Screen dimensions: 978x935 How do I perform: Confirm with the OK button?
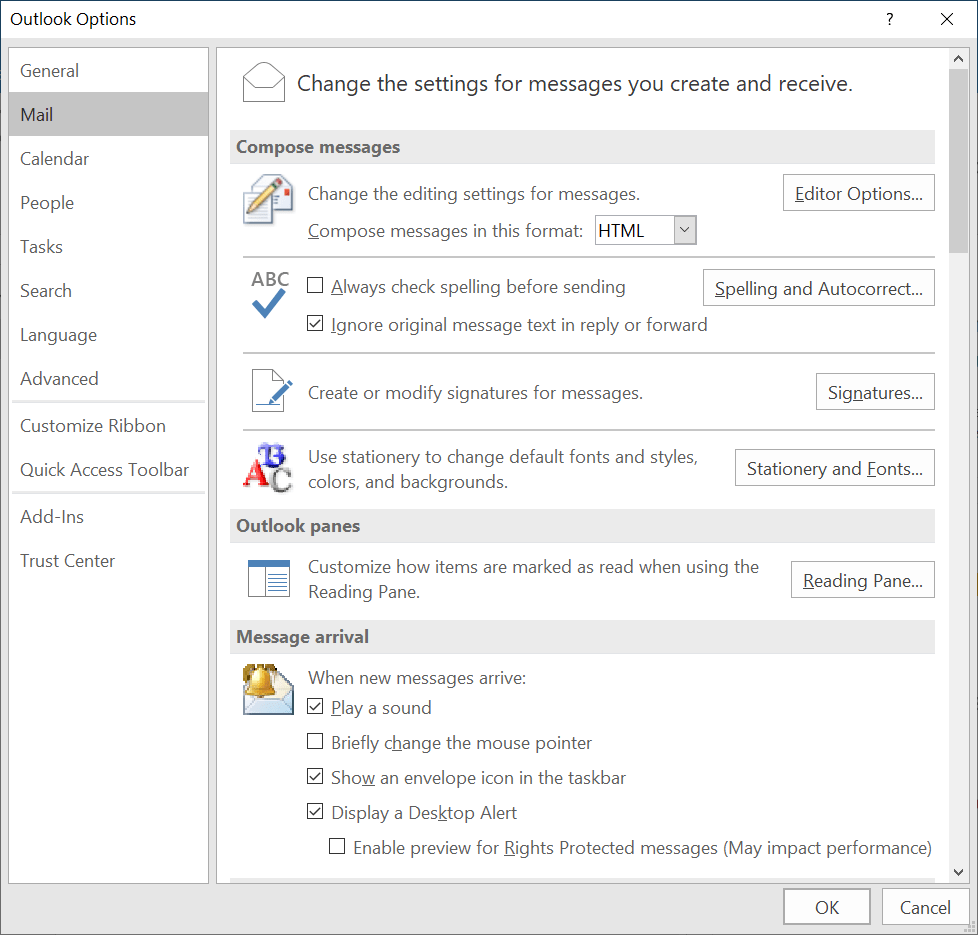tap(826, 907)
